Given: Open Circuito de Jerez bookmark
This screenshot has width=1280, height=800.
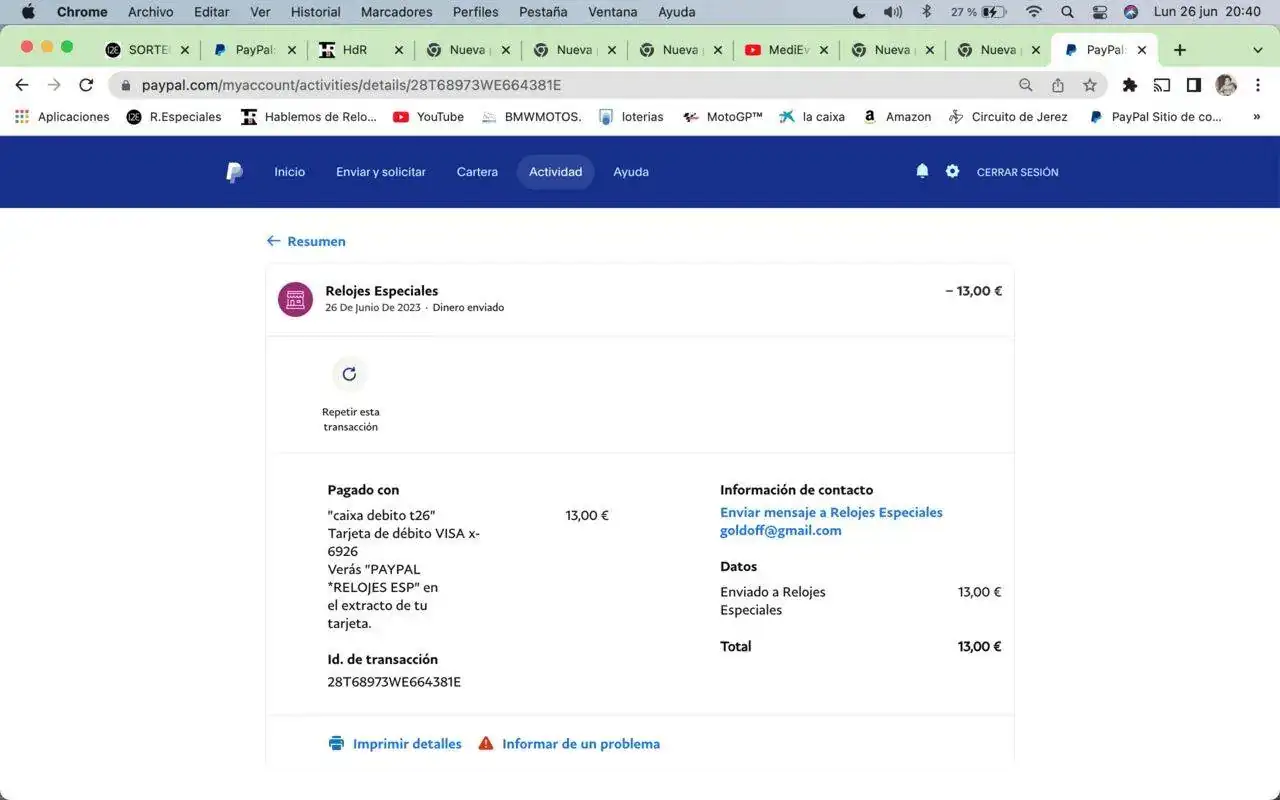Looking at the screenshot, I should [x=1008, y=117].
